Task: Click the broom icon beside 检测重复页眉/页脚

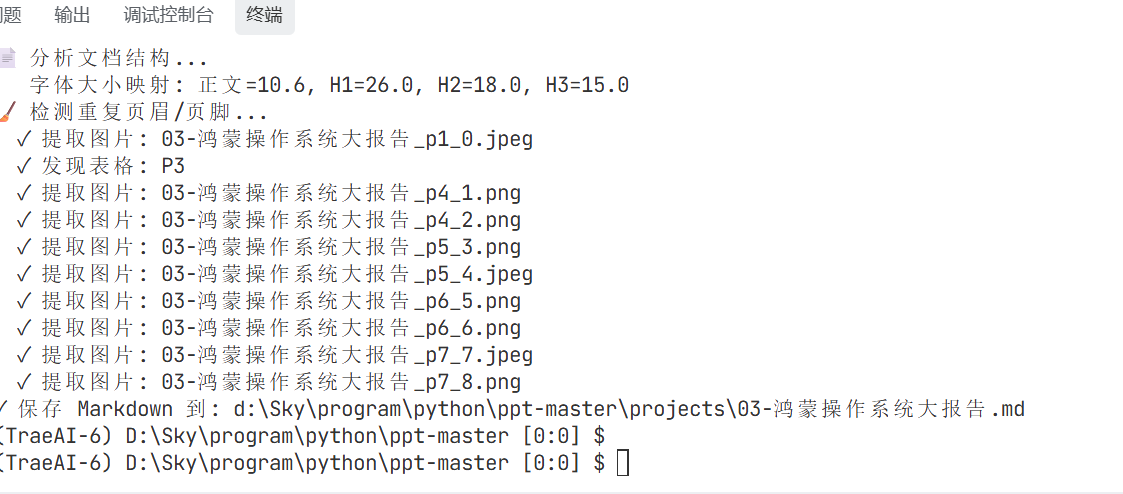Action: 8,112
